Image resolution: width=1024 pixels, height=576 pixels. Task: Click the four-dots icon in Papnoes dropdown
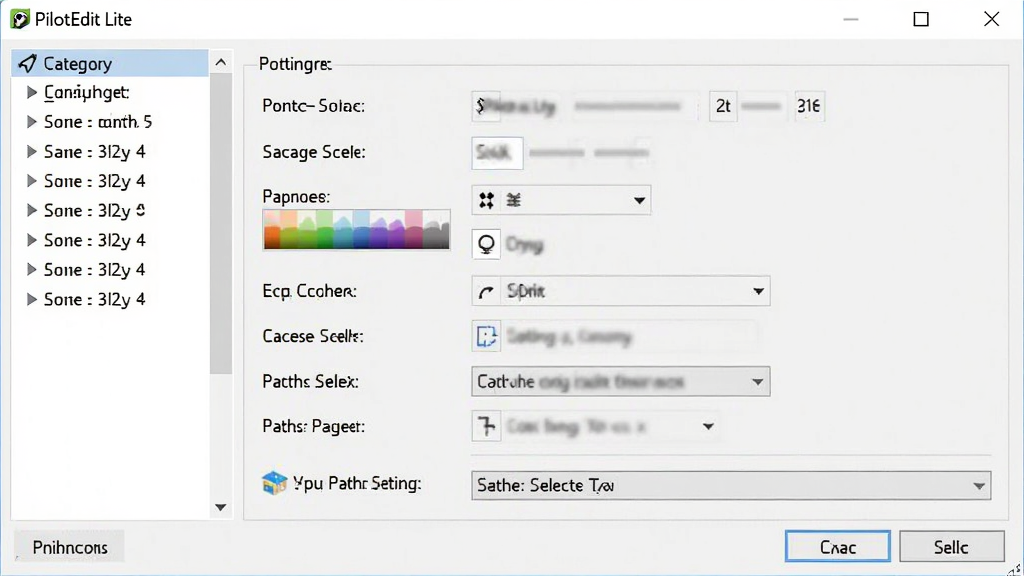pyautogui.click(x=486, y=200)
